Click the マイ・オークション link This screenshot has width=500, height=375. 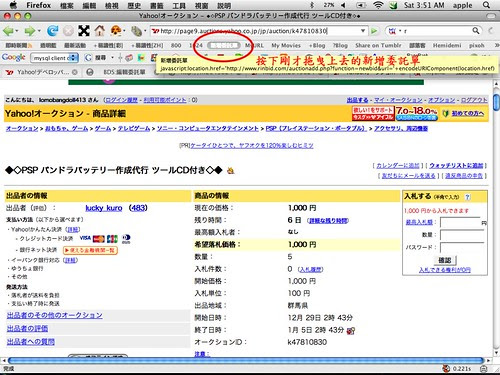click(398, 100)
